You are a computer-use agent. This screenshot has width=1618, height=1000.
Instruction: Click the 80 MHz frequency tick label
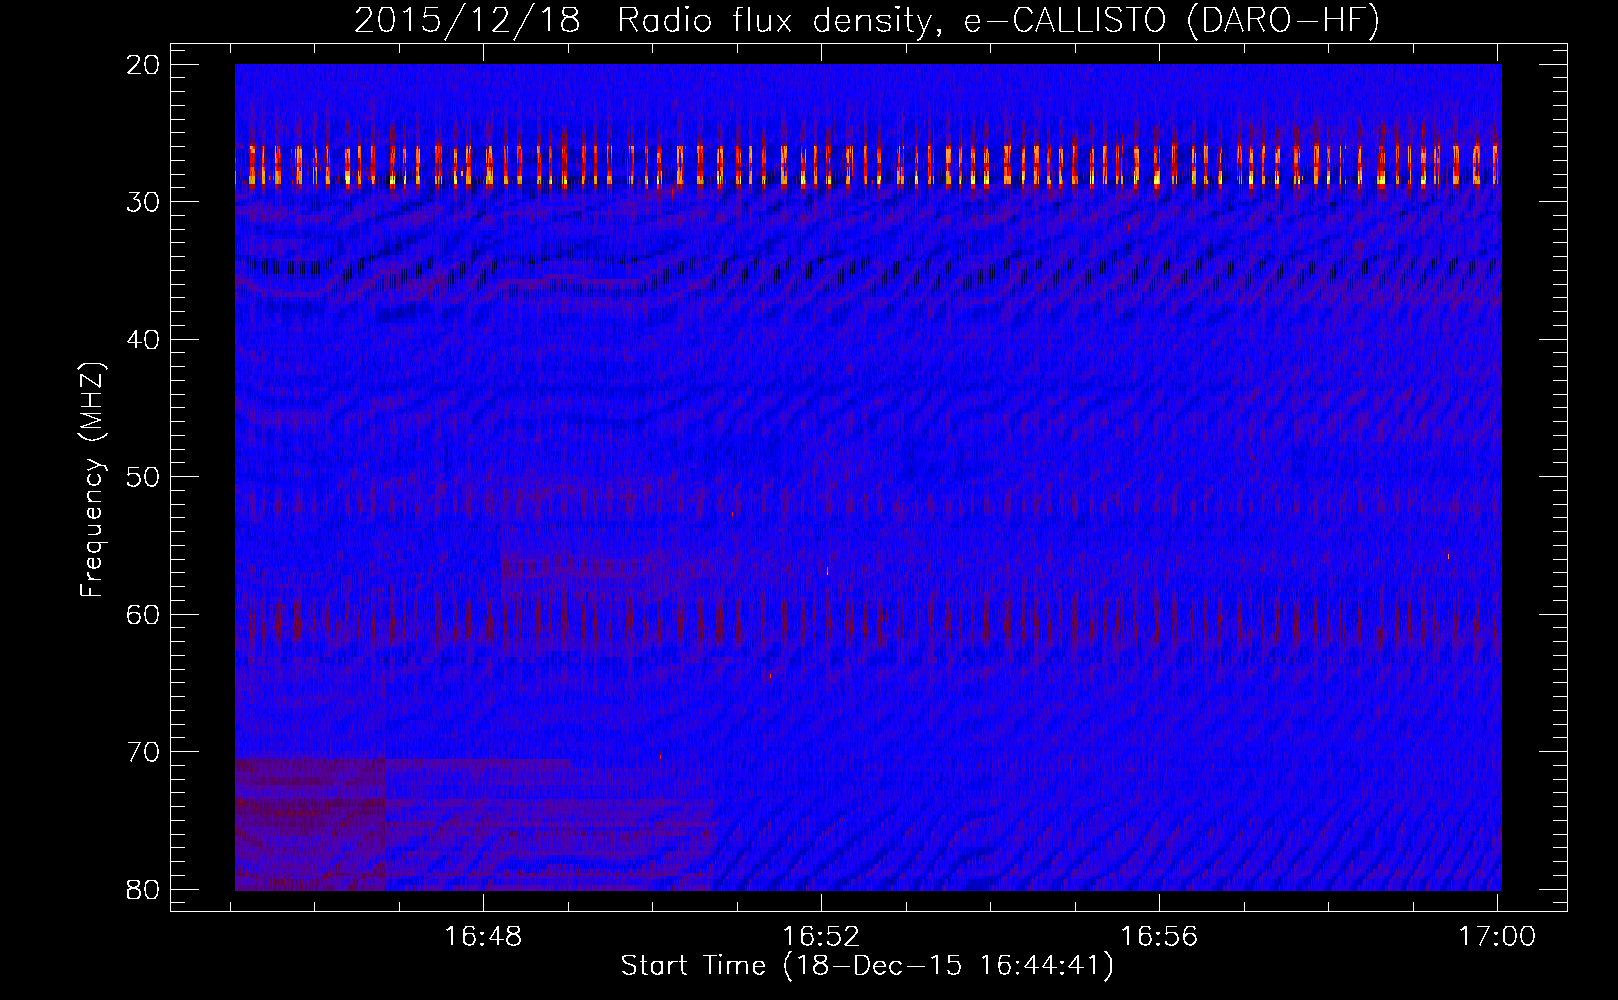[x=144, y=889]
